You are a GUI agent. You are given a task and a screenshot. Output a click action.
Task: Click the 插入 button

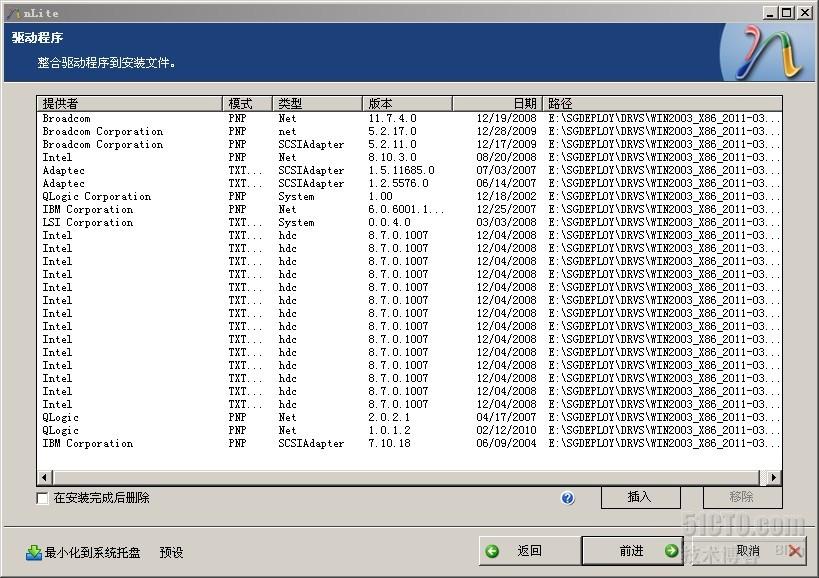pyautogui.click(x=640, y=497)
